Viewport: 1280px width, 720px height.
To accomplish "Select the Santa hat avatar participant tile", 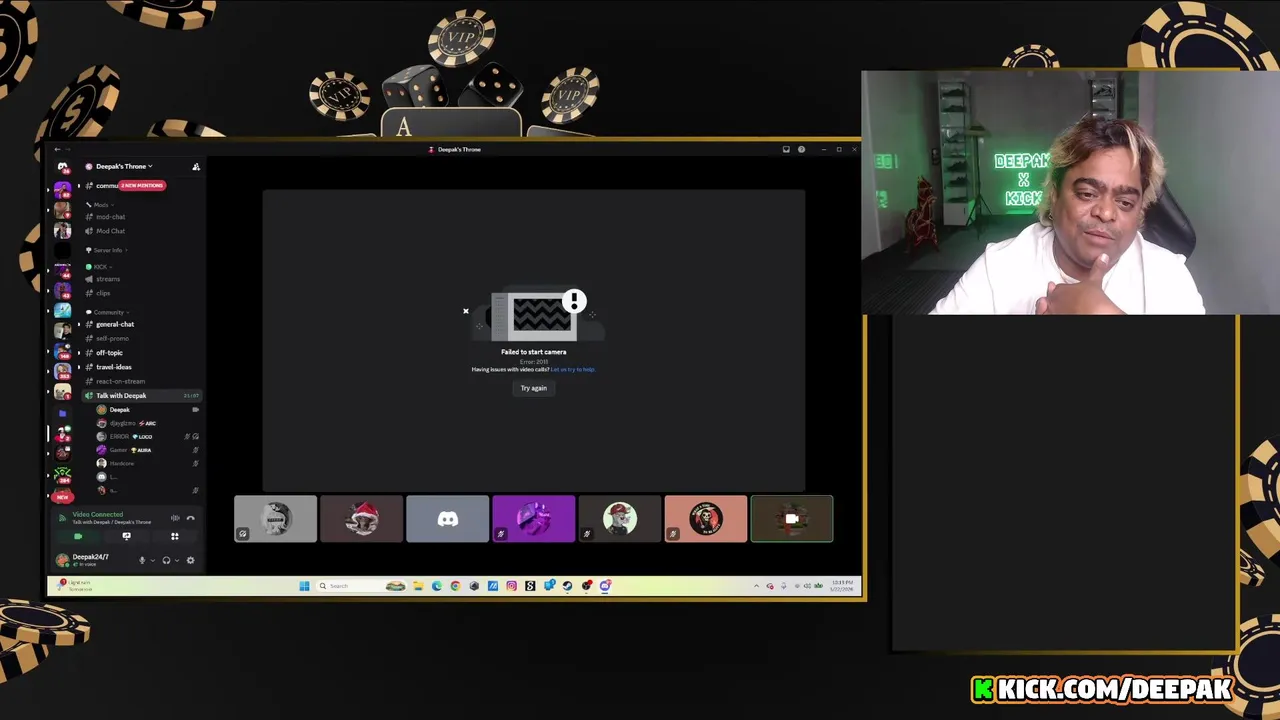I will pos(361,519).
